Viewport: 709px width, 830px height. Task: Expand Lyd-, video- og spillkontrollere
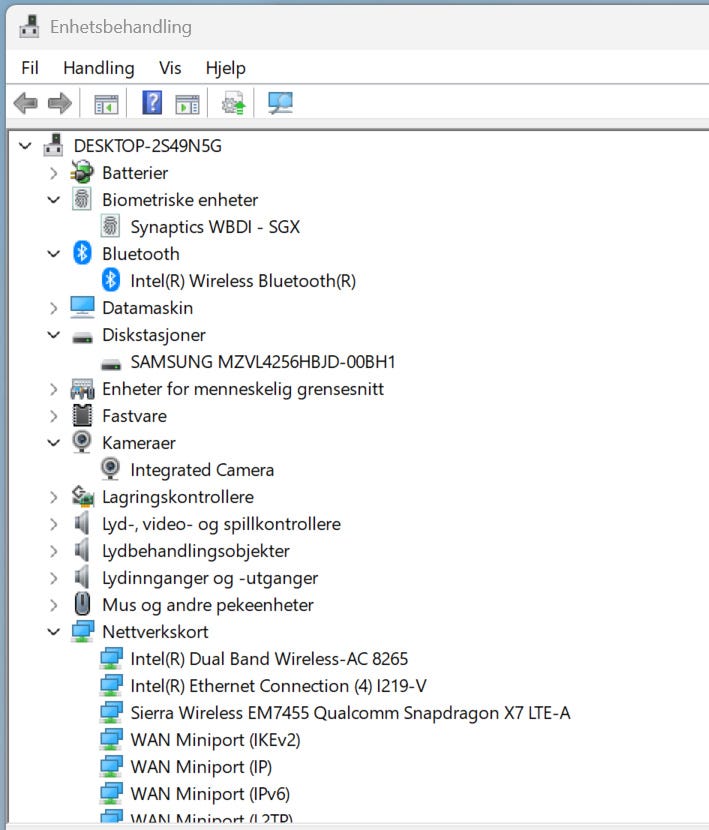[53, 524]
